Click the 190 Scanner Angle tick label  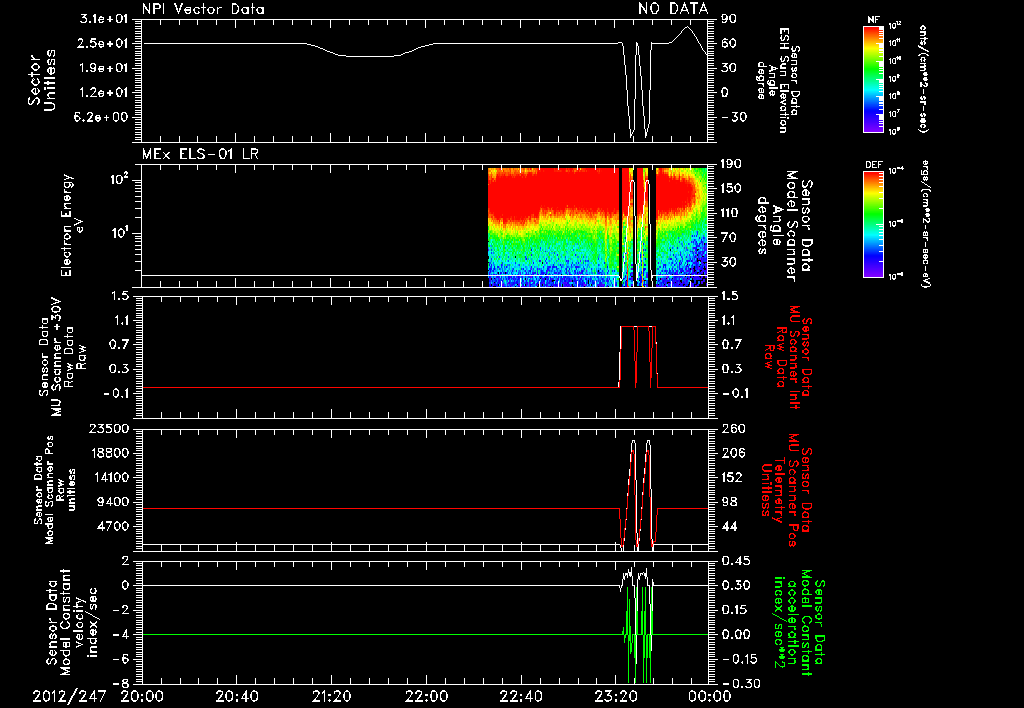coord(731,164)
